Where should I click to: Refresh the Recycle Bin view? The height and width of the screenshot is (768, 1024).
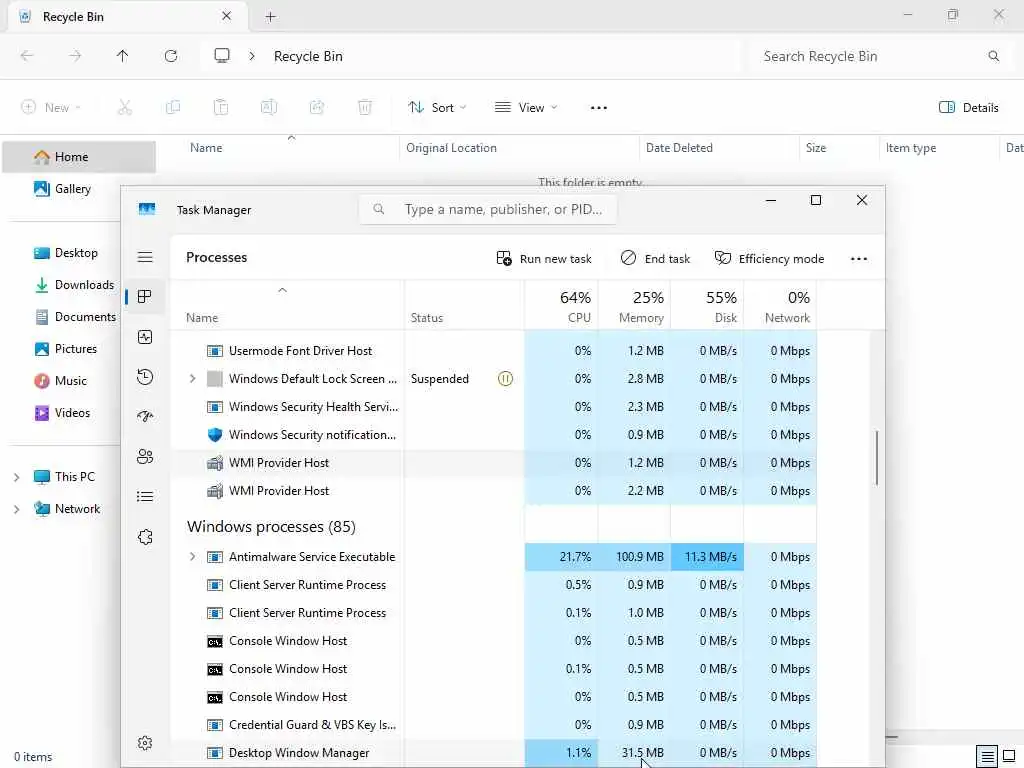[x=171, y=56]
